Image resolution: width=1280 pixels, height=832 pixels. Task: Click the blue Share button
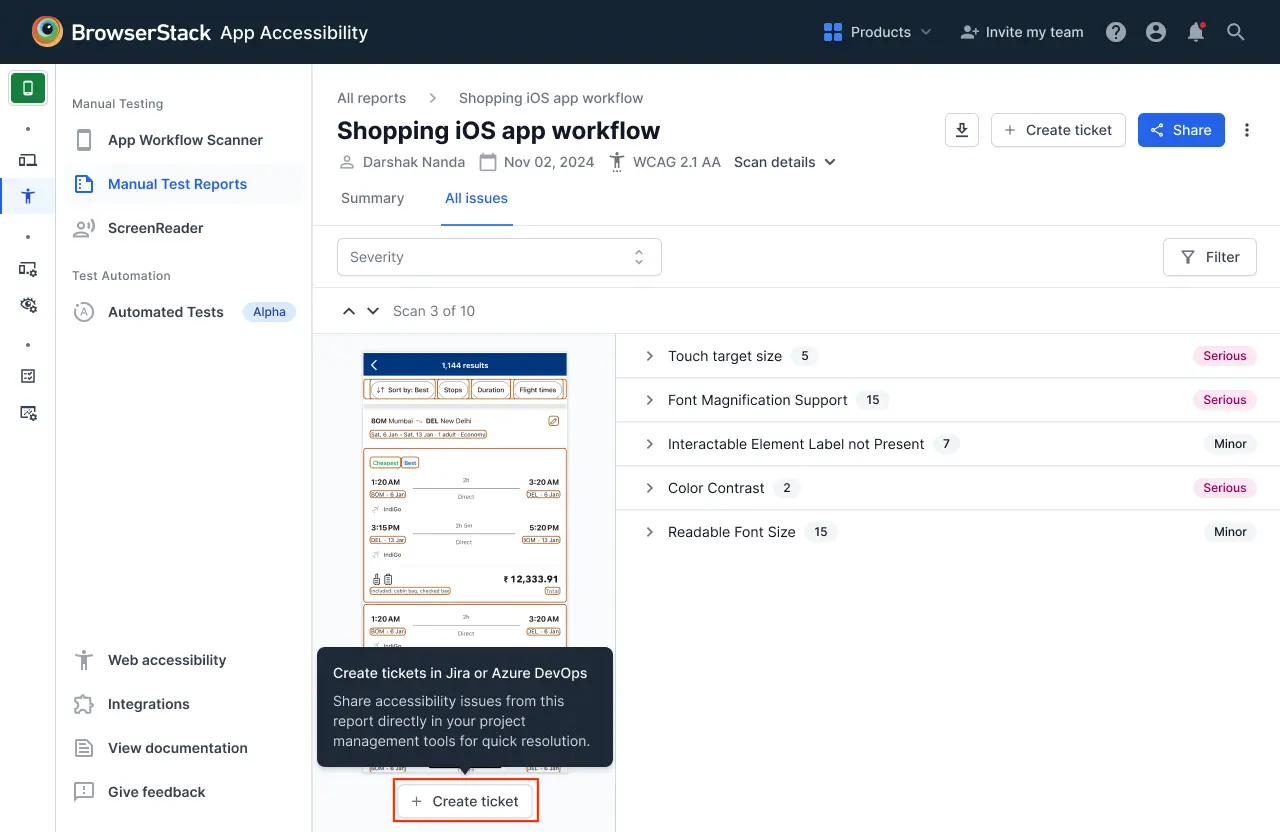1181,130
